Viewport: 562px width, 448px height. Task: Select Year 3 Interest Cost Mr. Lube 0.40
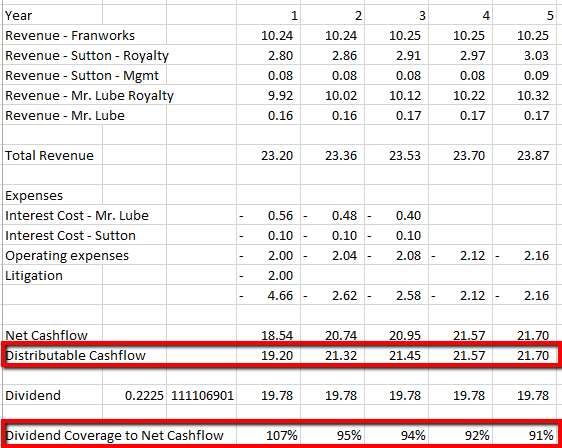(396, 215)
